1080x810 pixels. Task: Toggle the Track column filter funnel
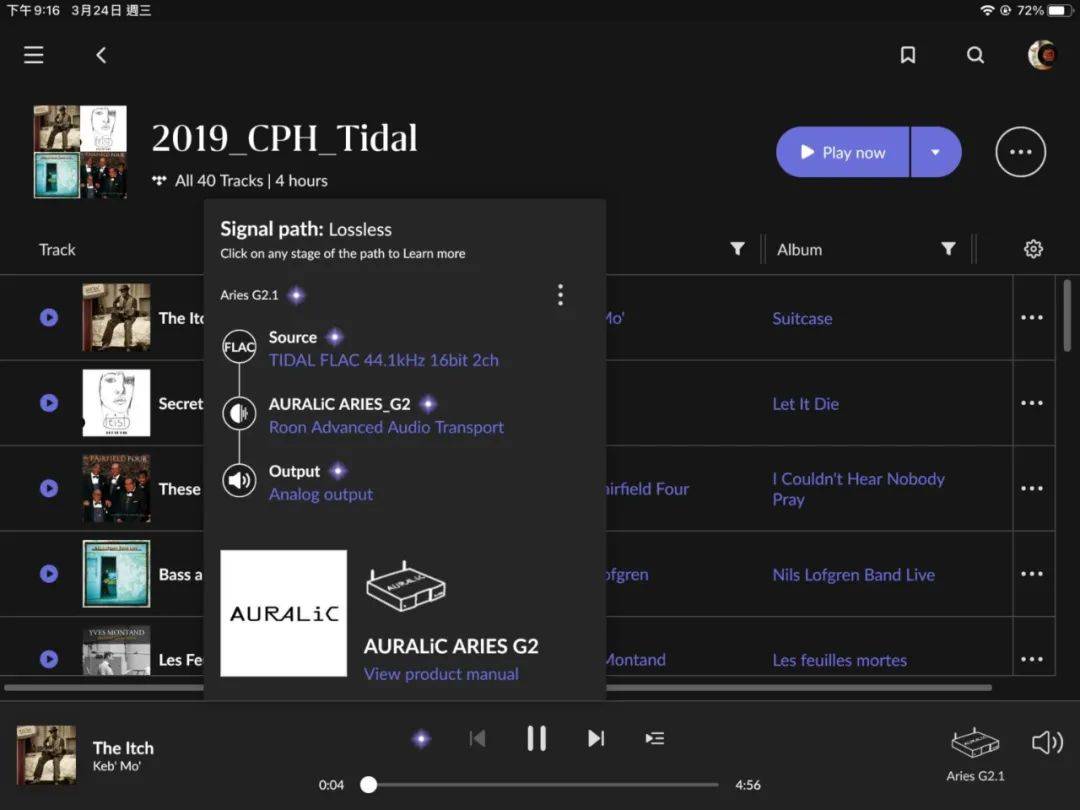(737, 249)
